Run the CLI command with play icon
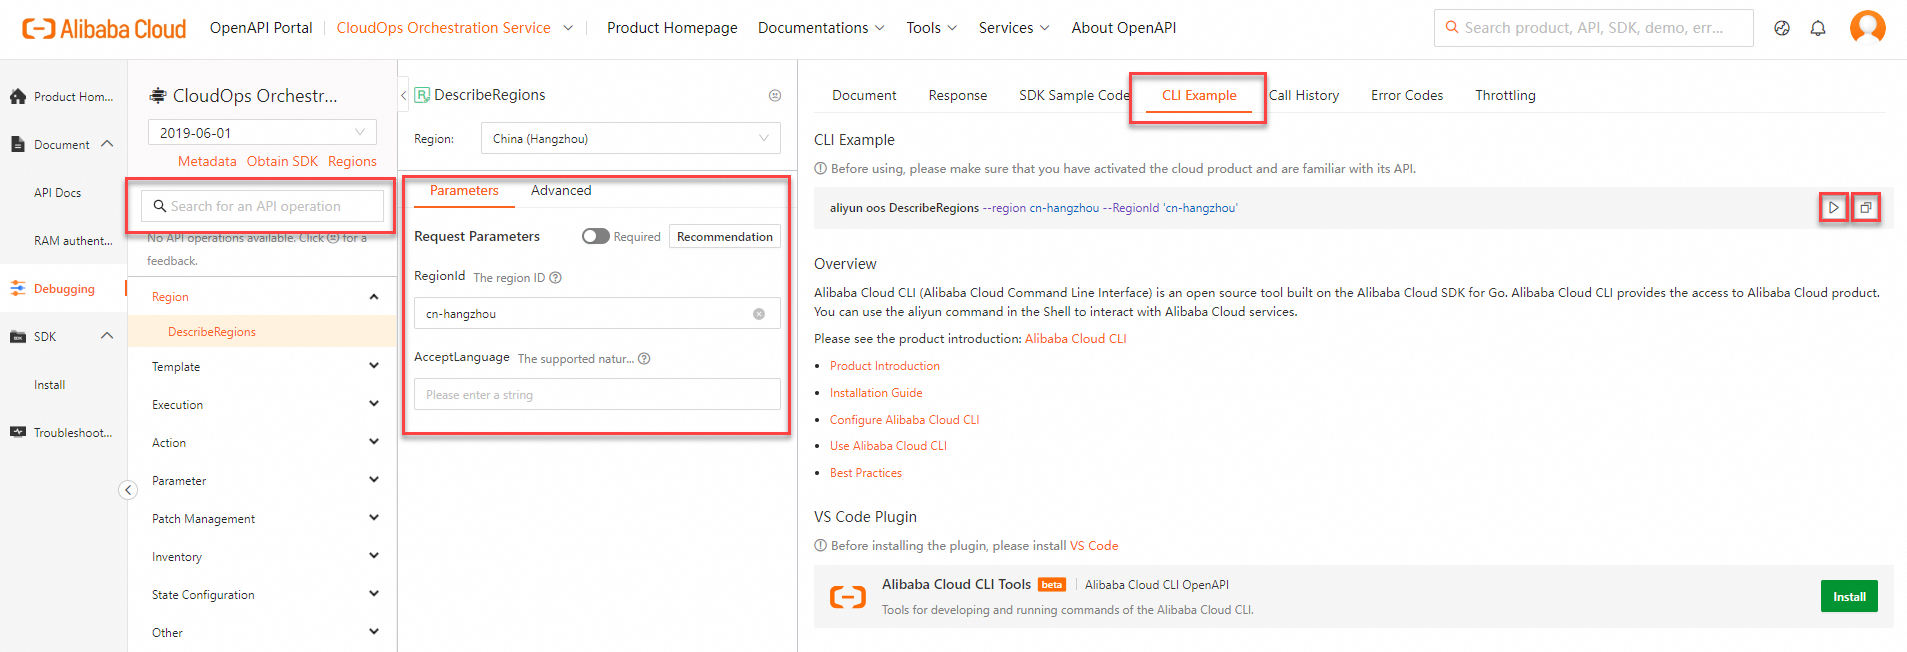This screenshot has height=652, width=1907. 1833,208
